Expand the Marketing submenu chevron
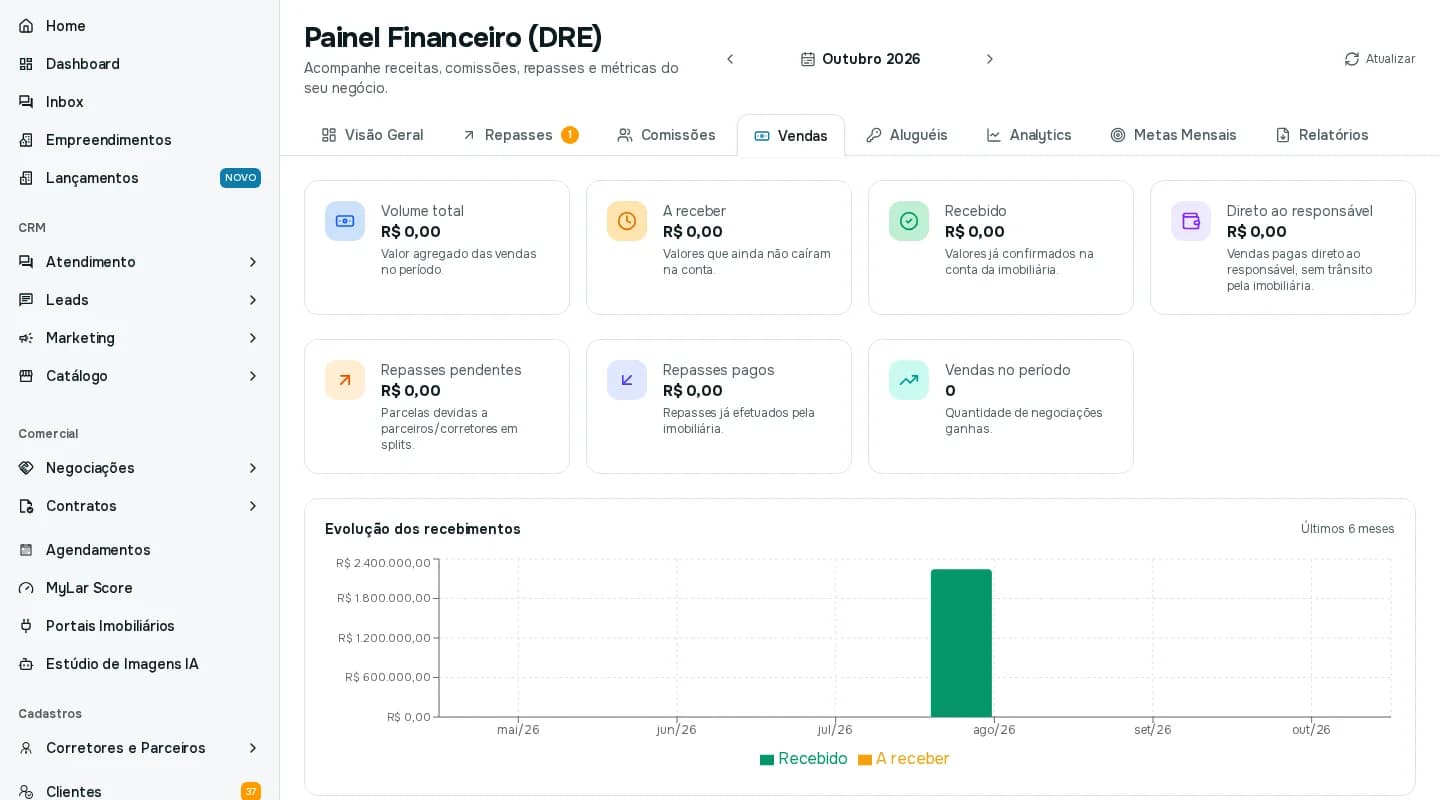 253,338
